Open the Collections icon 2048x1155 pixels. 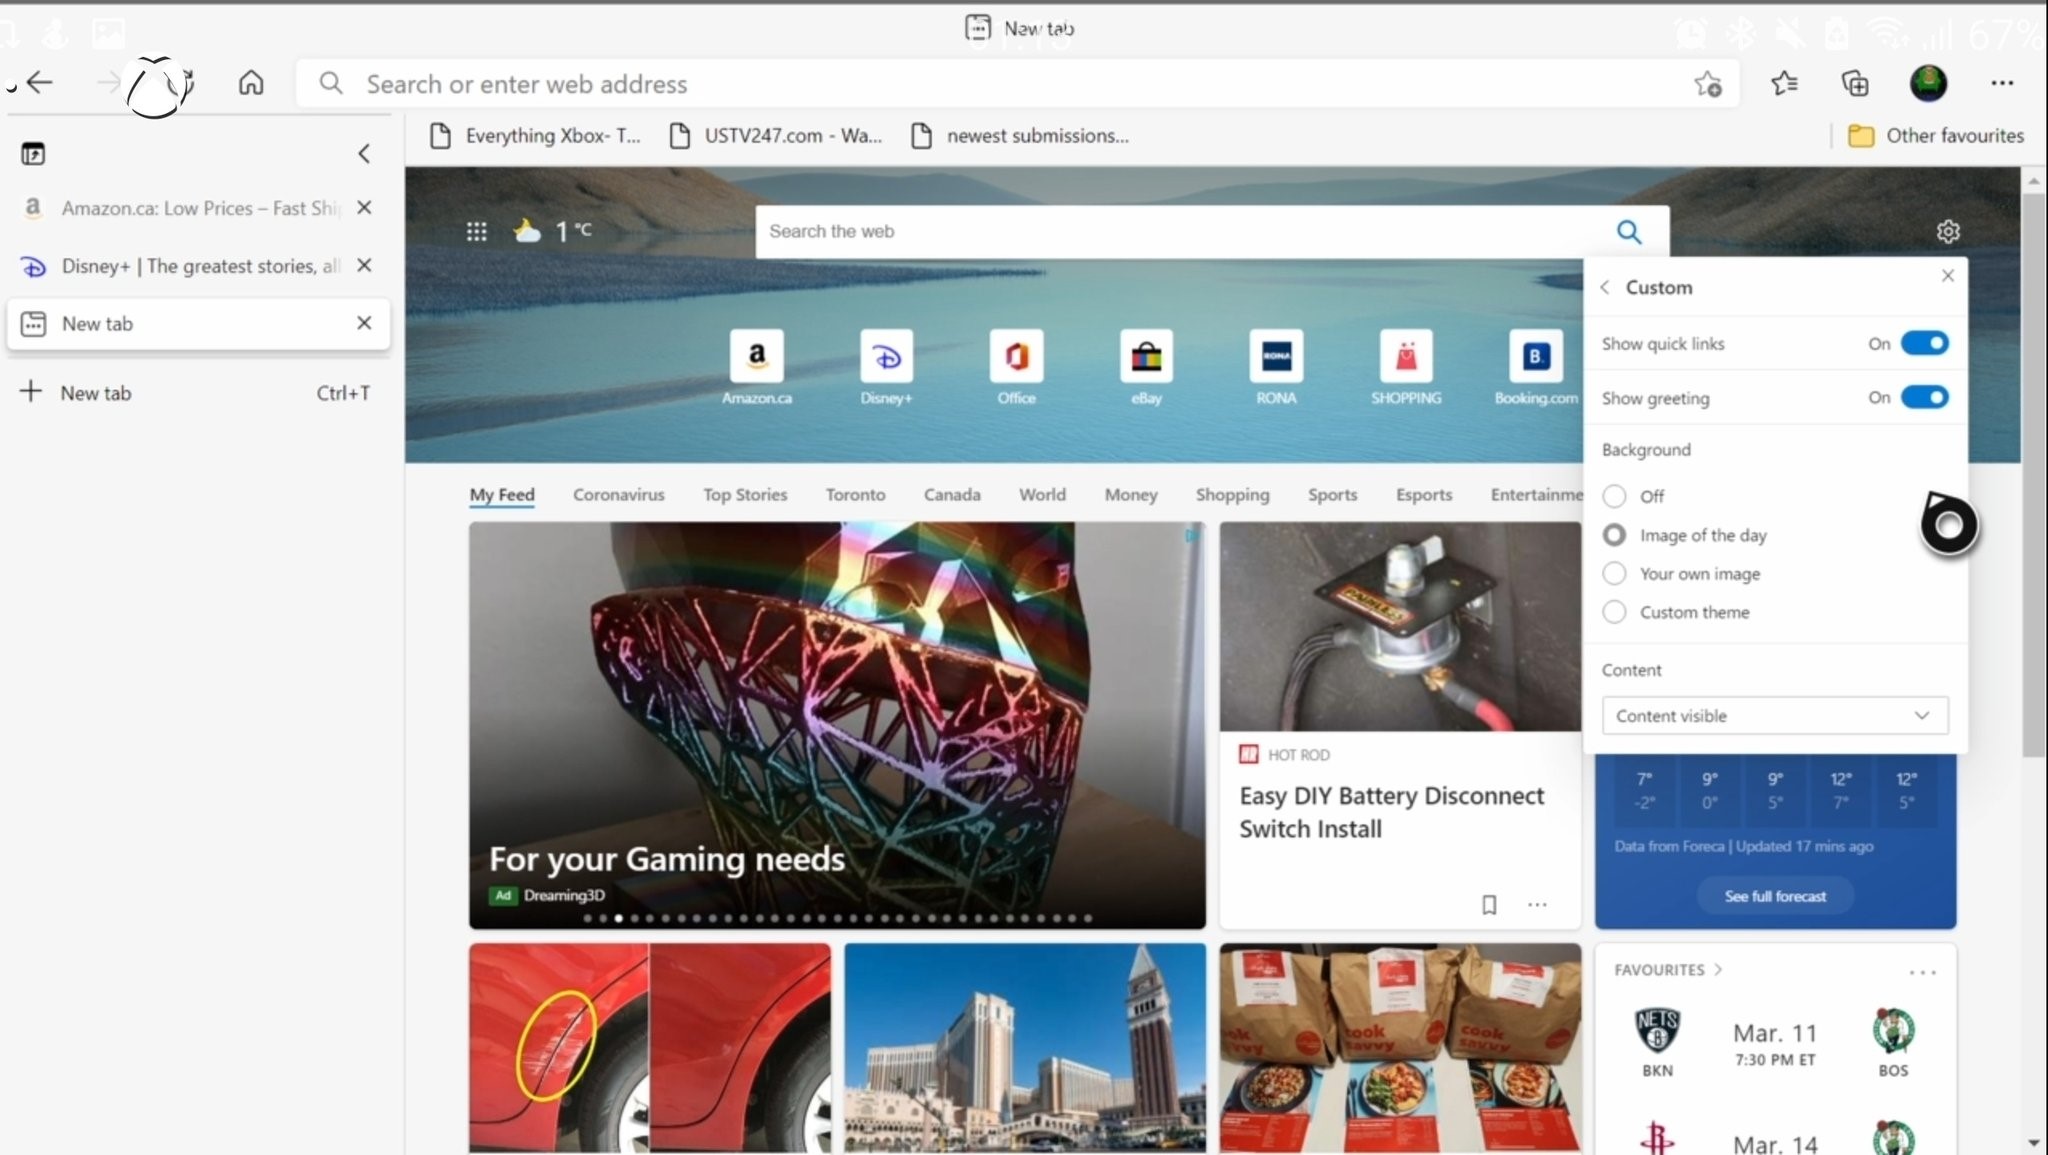pyautogui.click(x=1855, y=84)
